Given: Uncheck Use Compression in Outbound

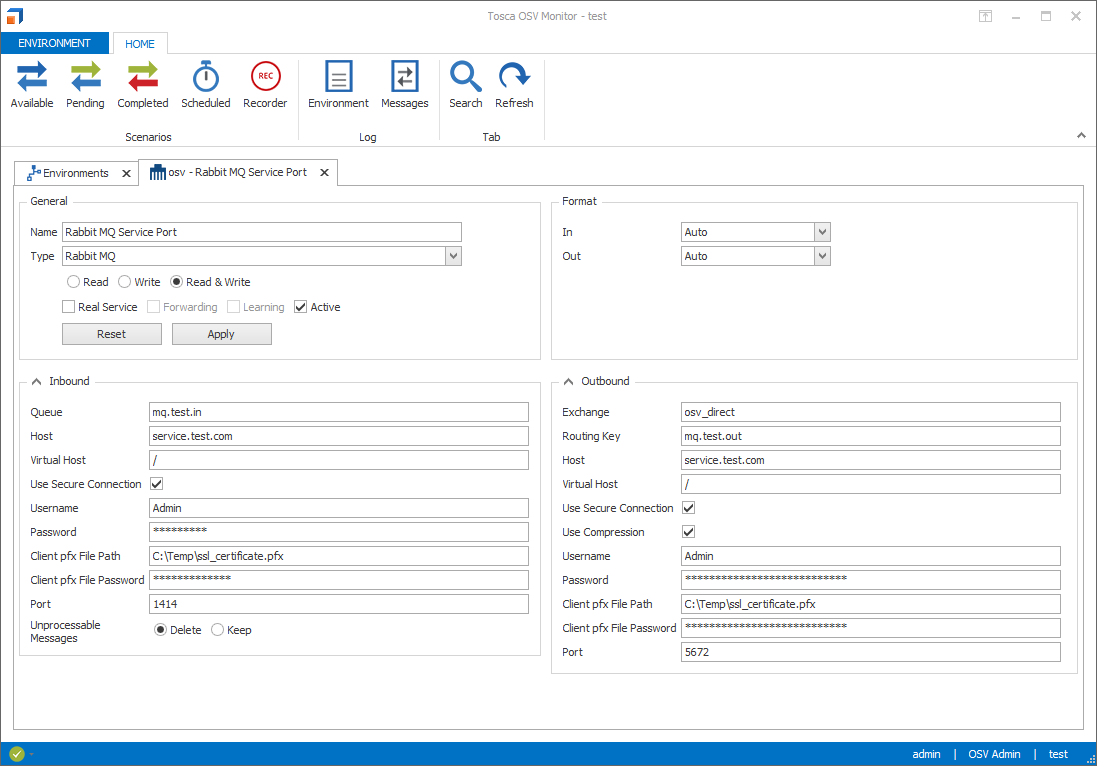Looking at the screenshot, I should [x=689, y=532].
